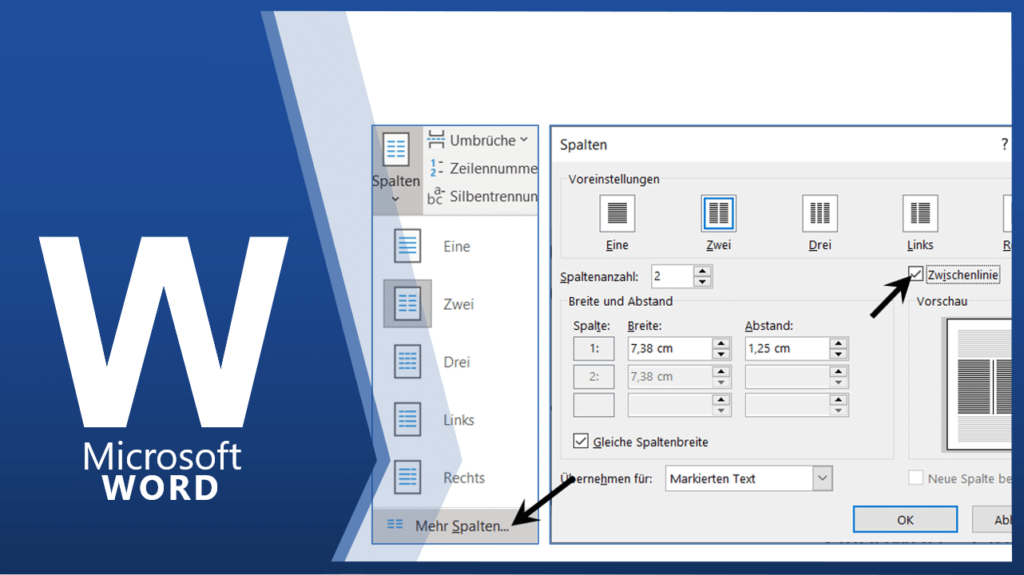This screenshot has height=575, width=1024.
Task: Enable the Neue Spalte beginnen checkbox
Action: click(x=915, y=479)
